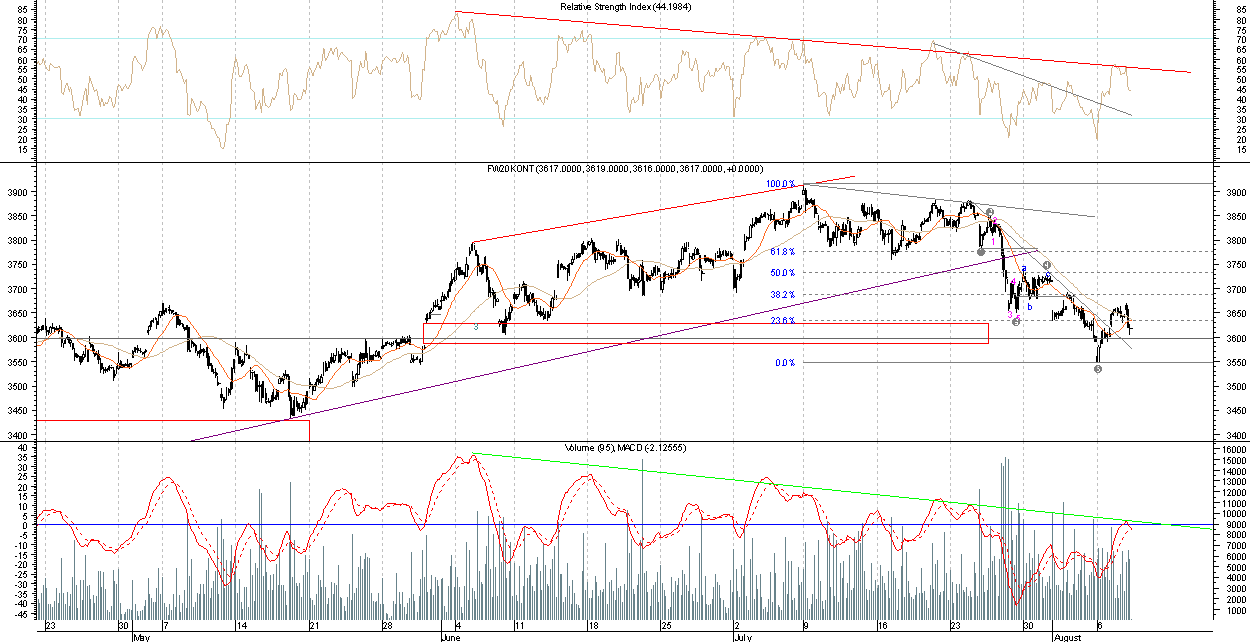
Task: Click the May month label on time axis
Action: point(140,636)
